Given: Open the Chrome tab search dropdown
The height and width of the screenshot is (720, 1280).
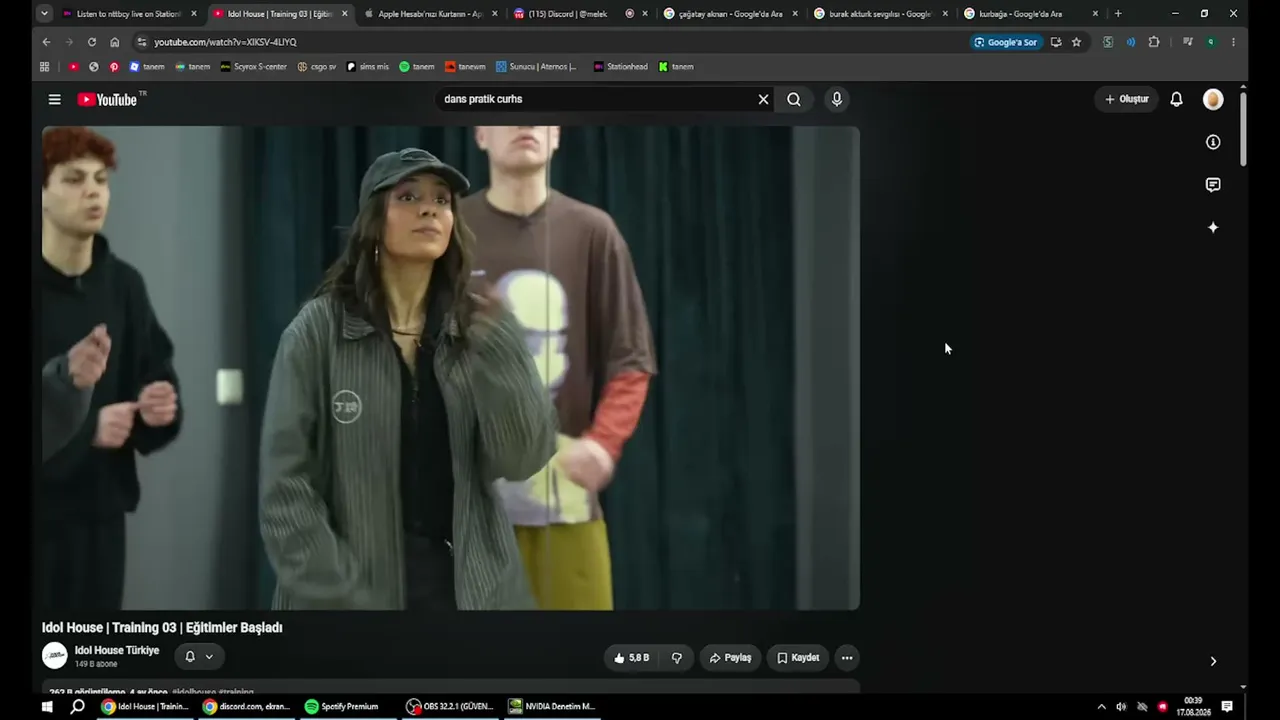Looking at the screenshot, I should (x=44, y=14).
